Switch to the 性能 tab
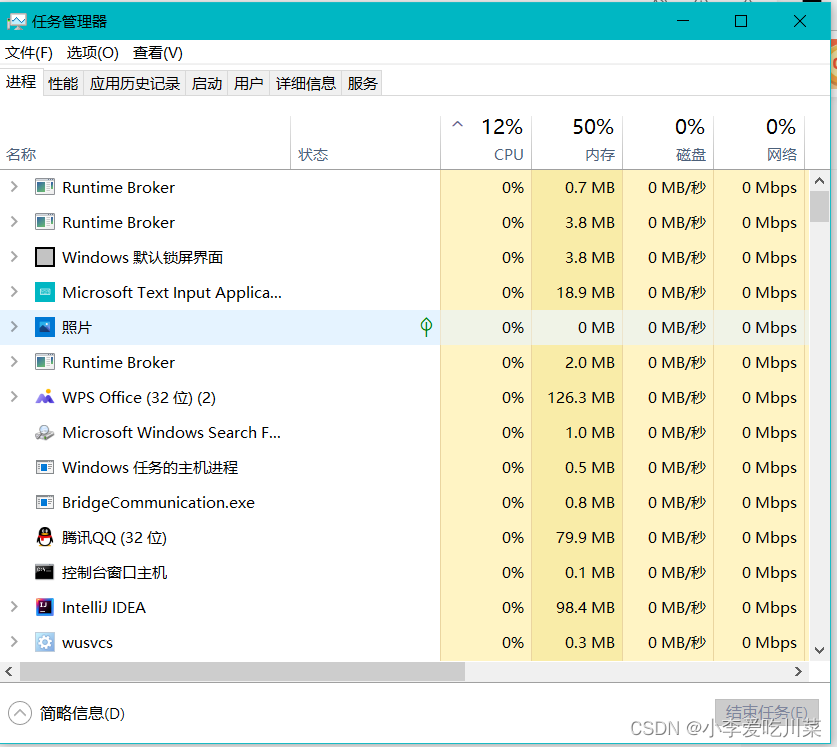 (x=63, y=83)
